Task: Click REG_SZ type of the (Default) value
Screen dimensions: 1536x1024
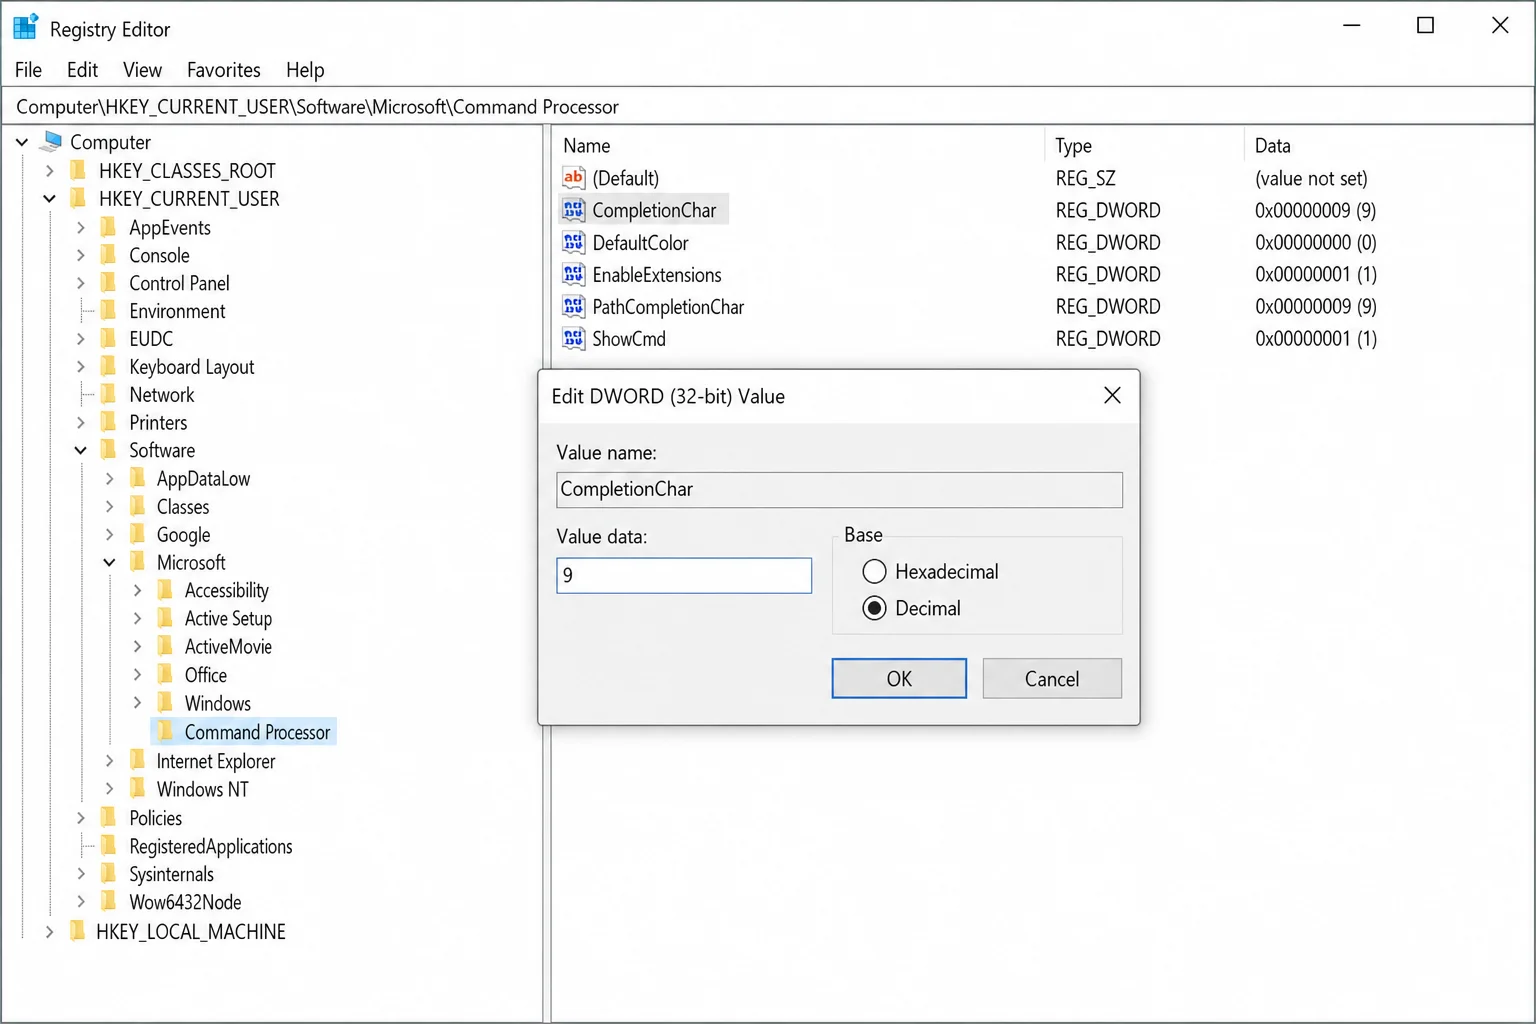Action: point(1085,178)
